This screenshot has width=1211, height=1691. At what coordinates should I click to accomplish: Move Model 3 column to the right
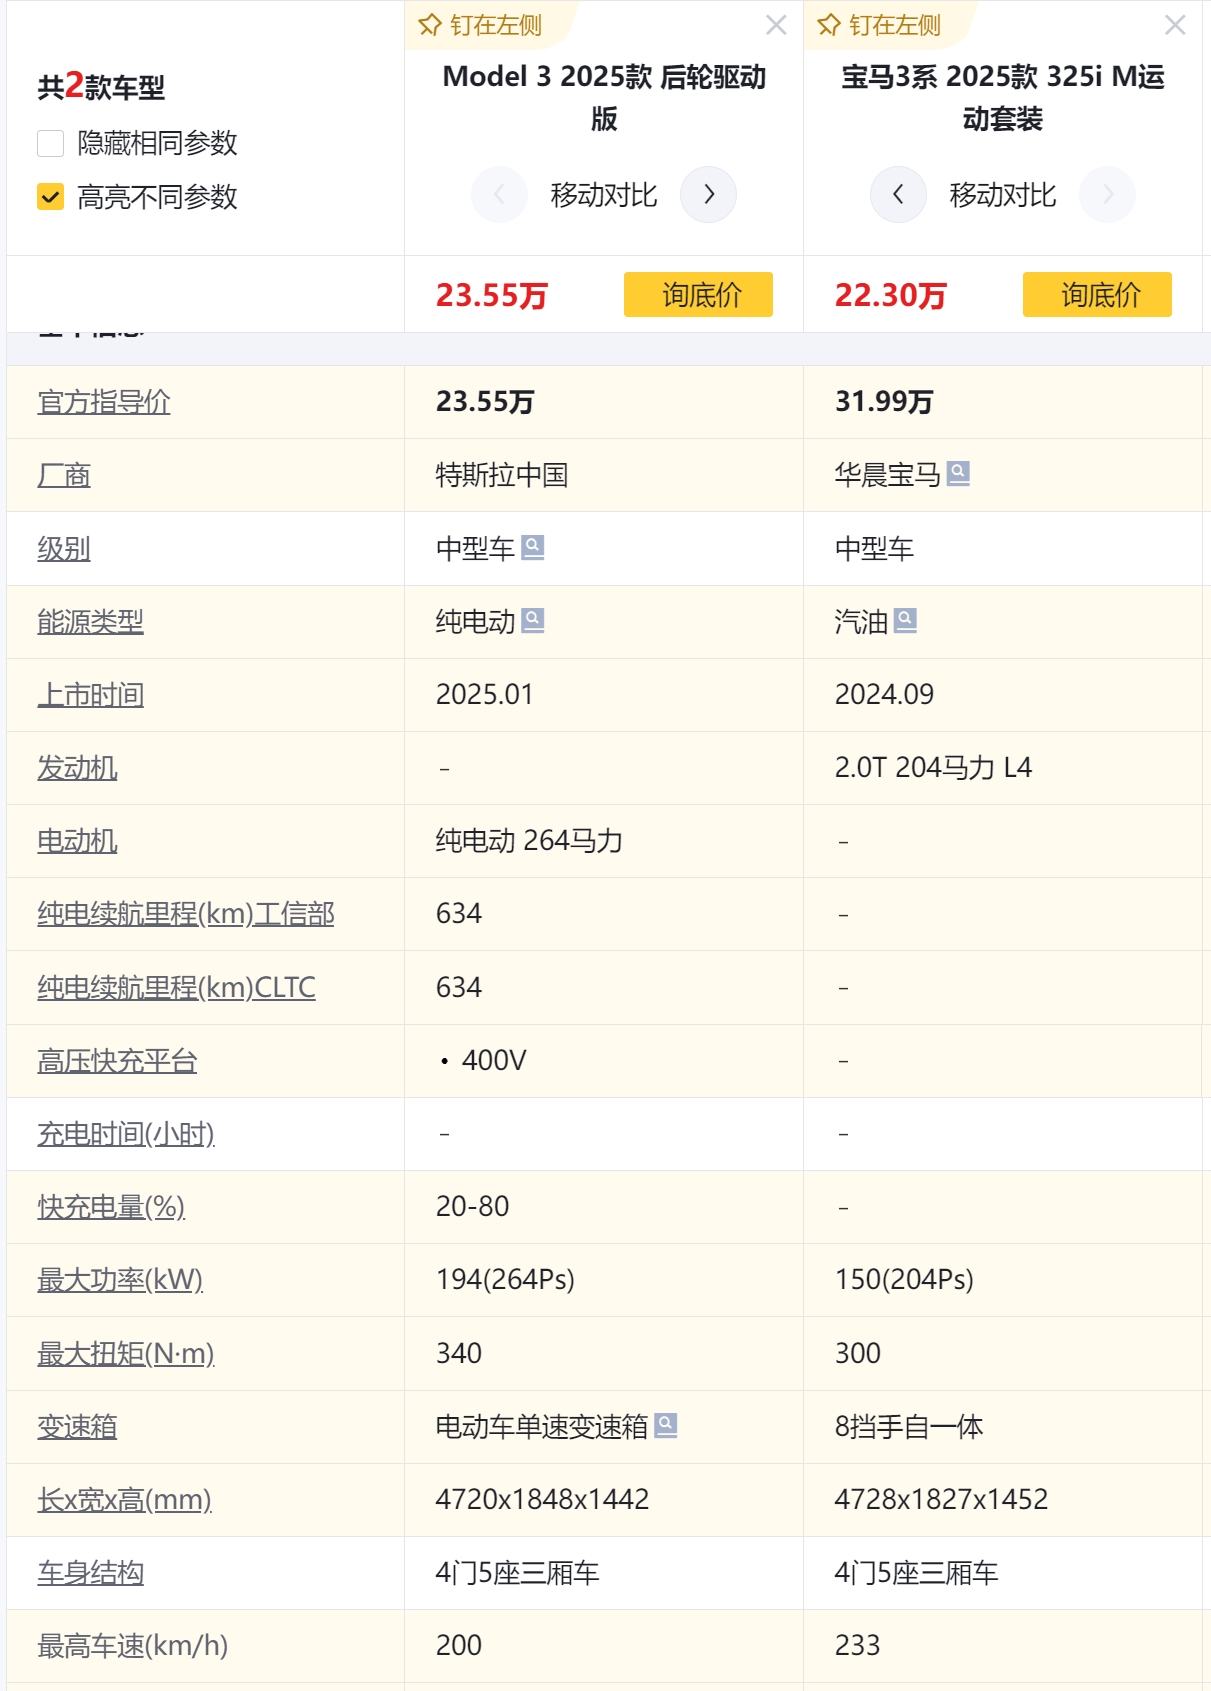tap(709, 194)
